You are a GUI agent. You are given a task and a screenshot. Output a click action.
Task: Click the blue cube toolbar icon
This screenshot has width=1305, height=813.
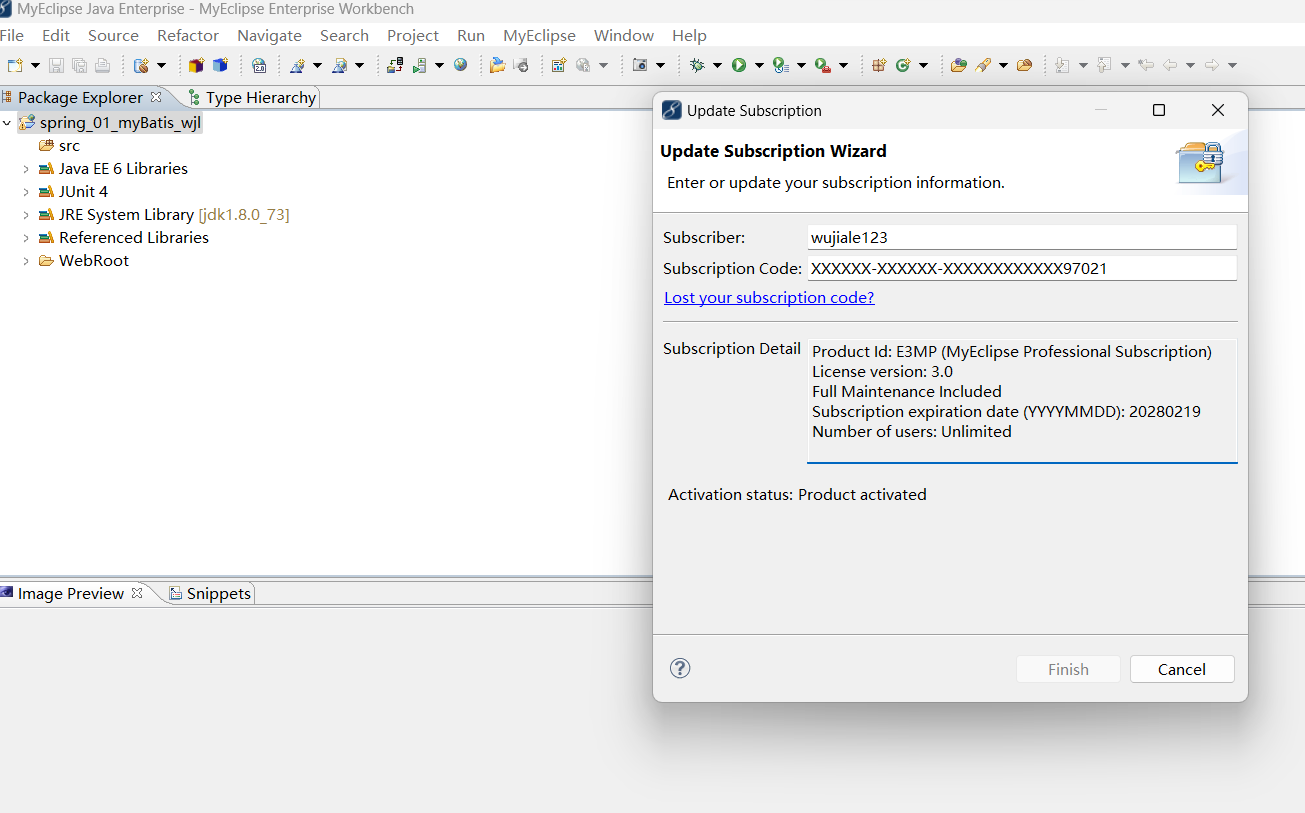click(220, 65)
